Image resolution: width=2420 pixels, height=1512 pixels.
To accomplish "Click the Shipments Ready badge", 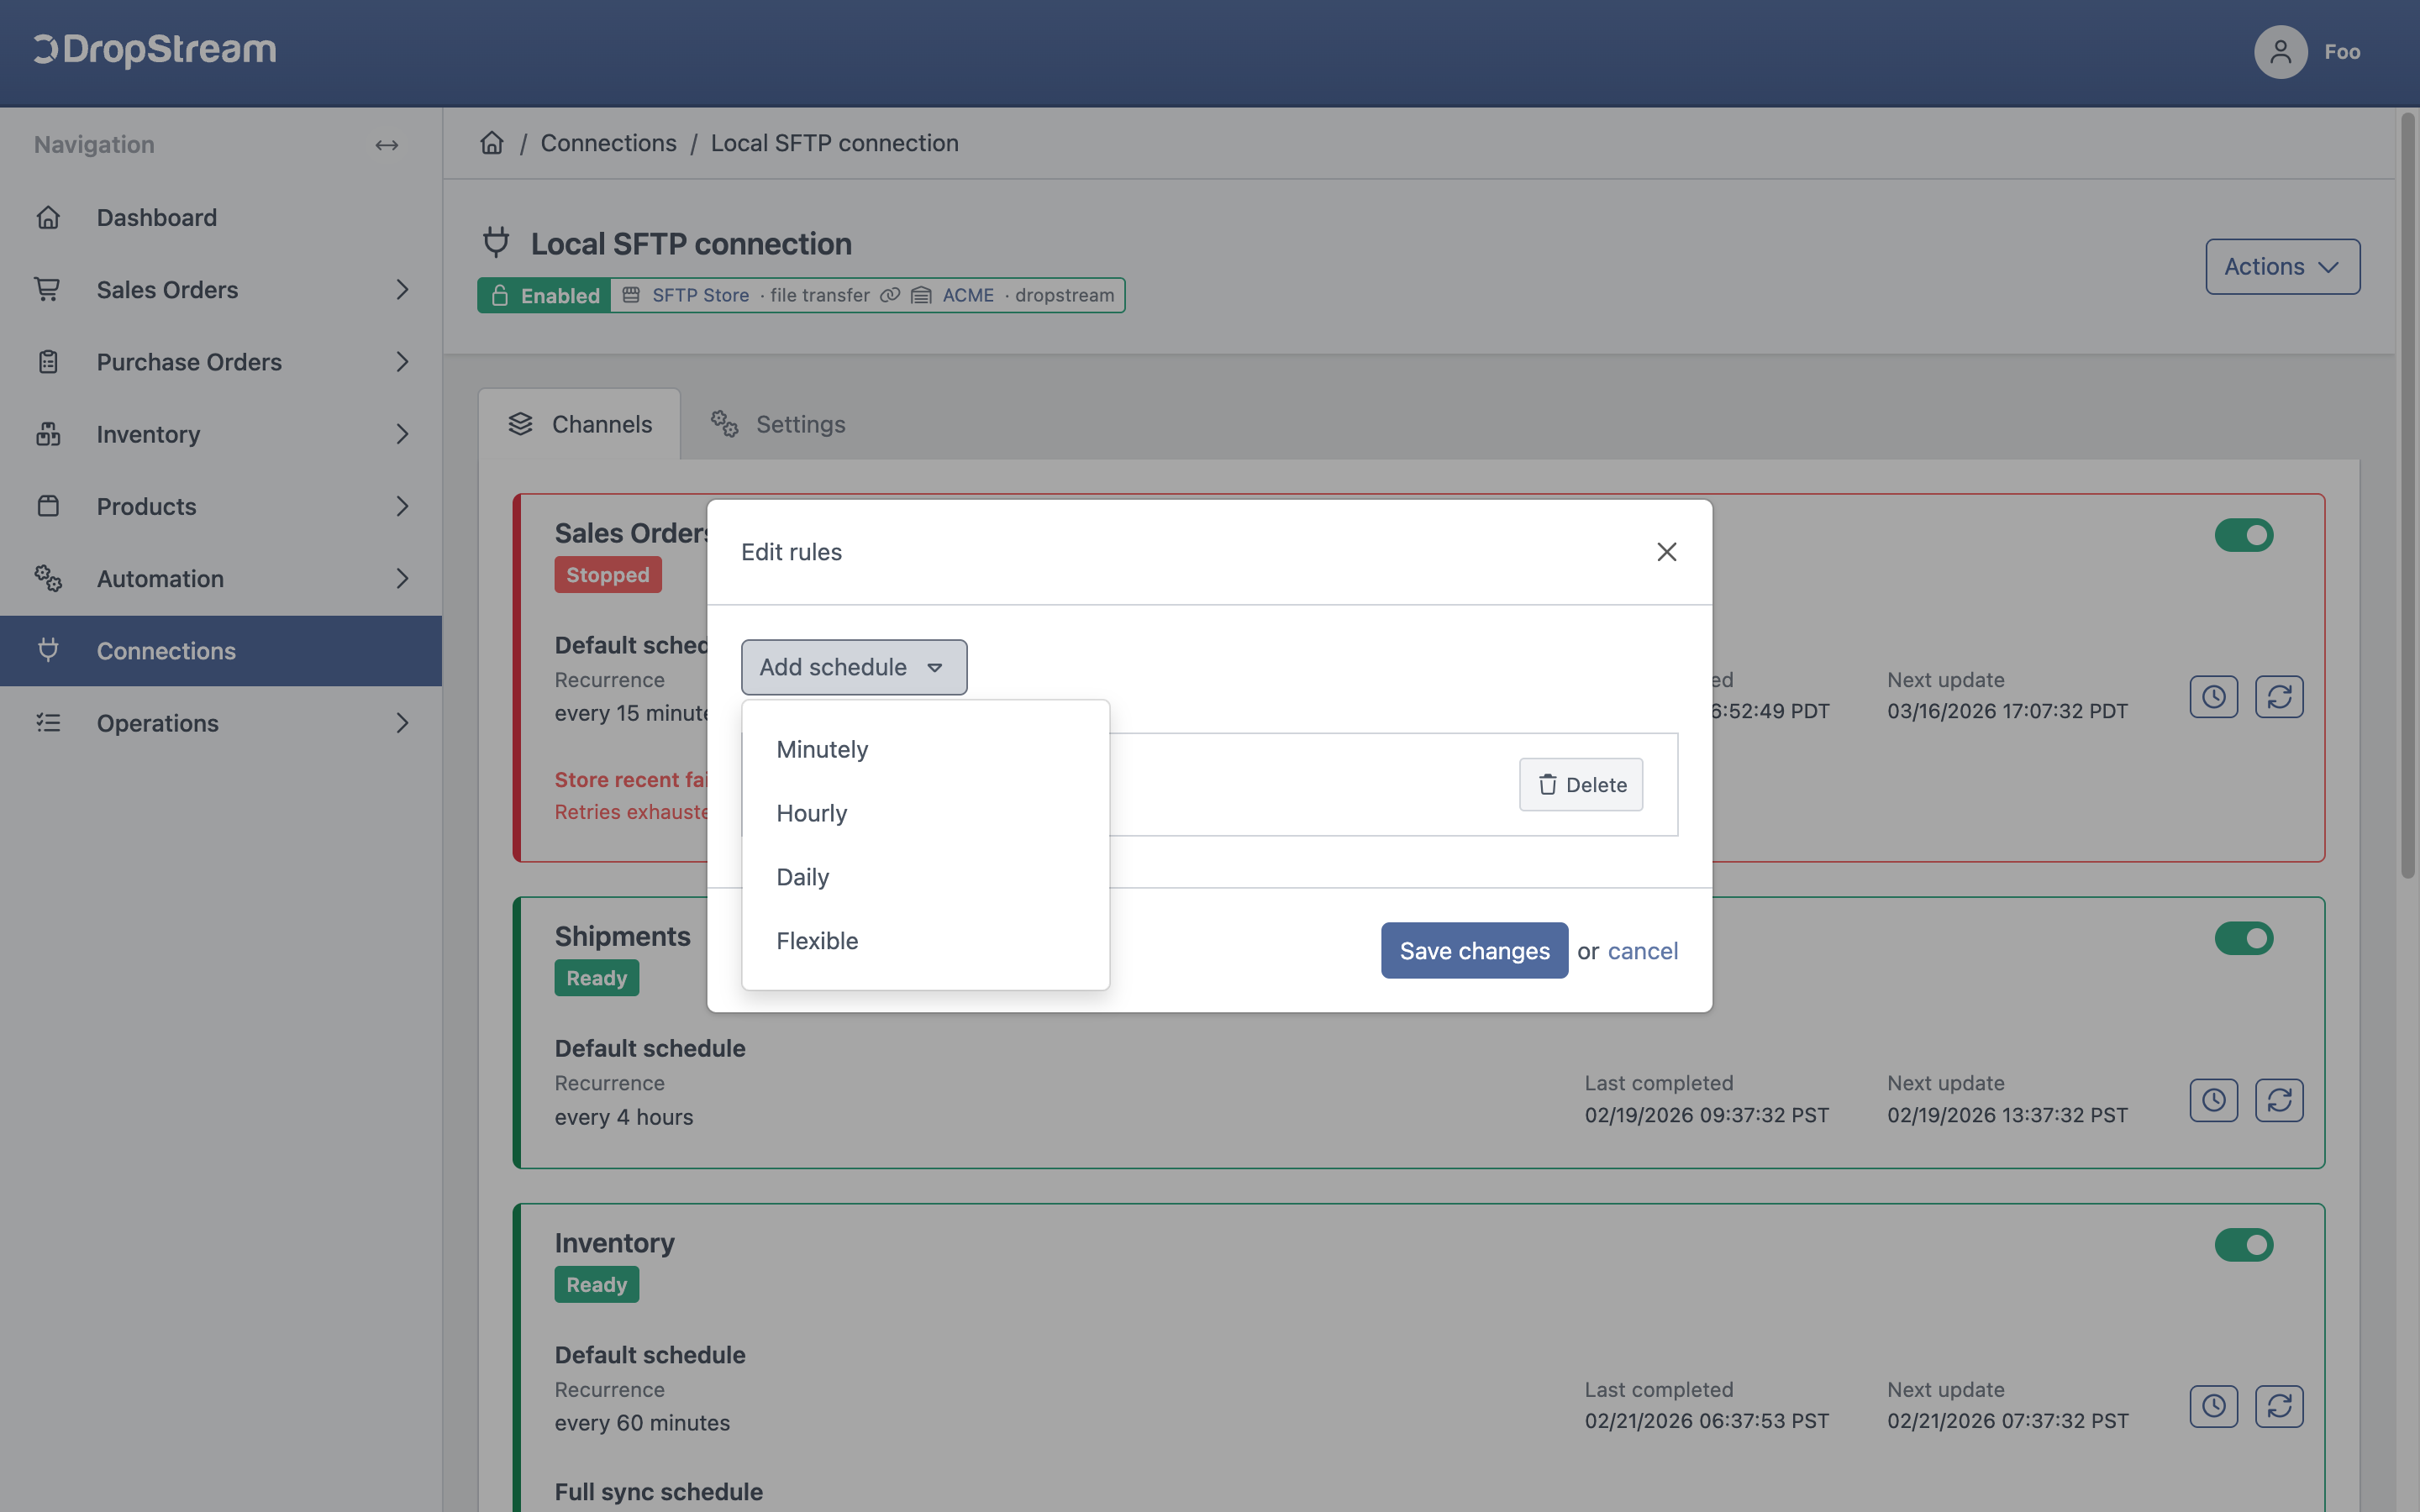I will [597, 978].
